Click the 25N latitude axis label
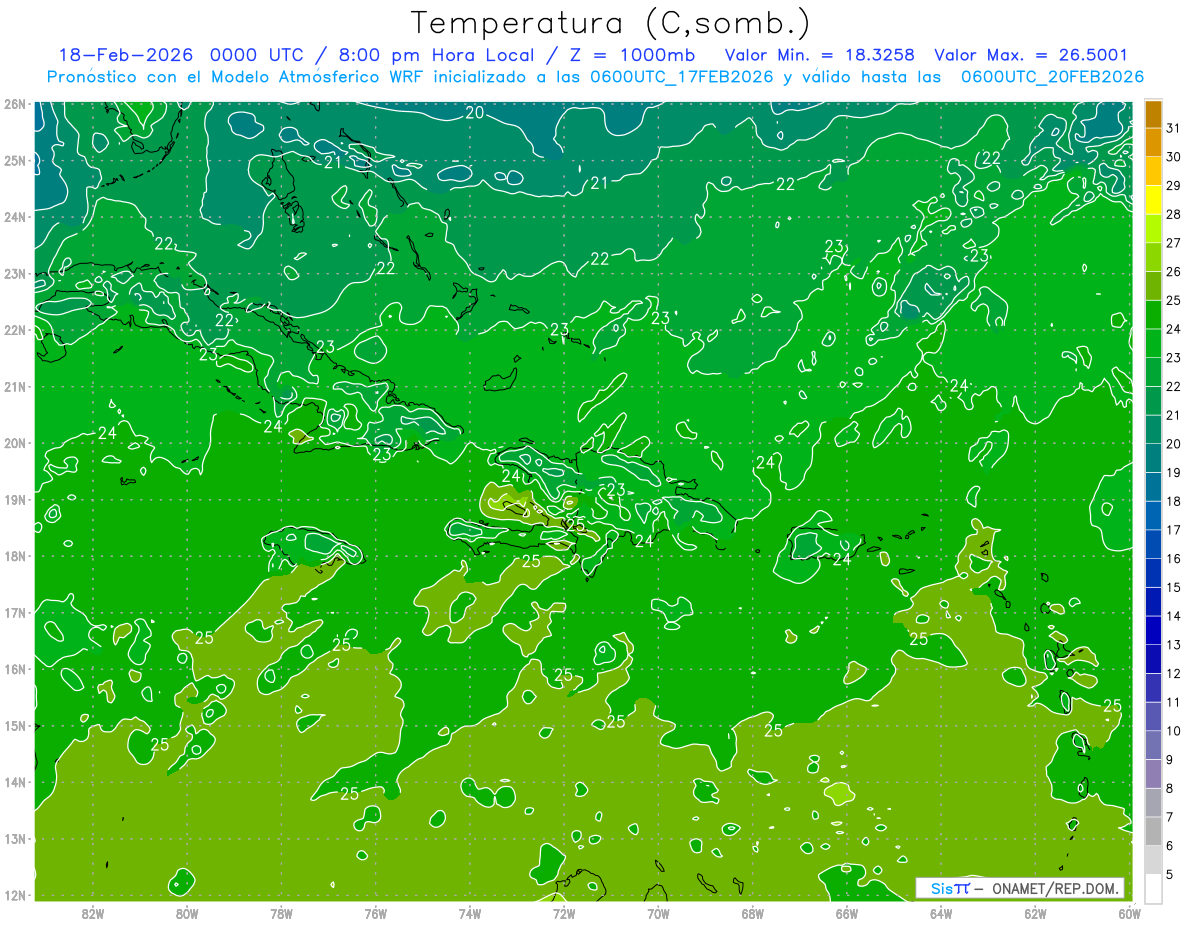 (14, 161)
